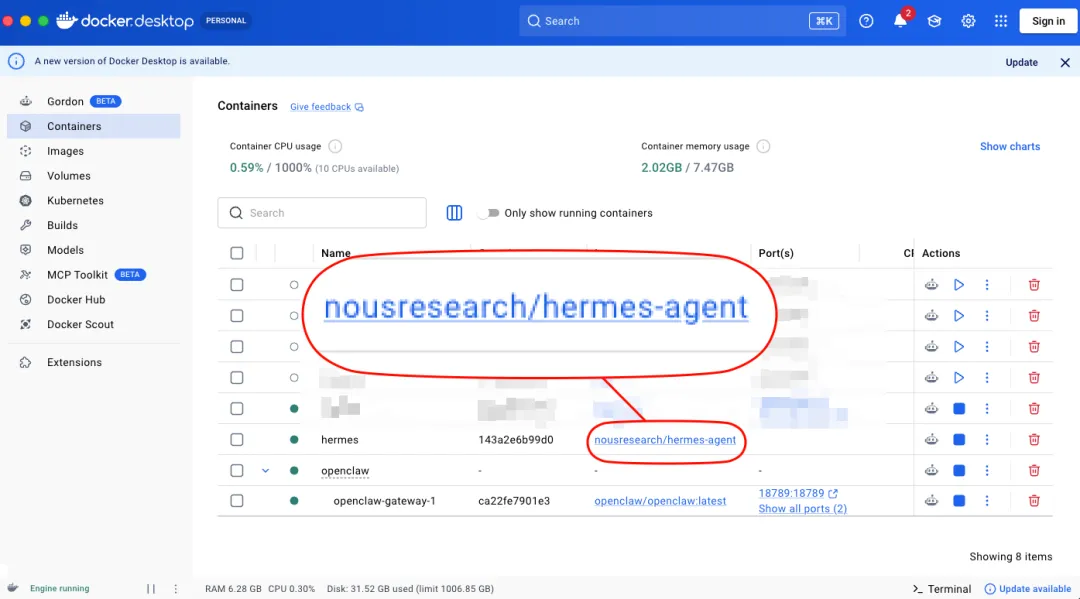Open the settings gear icon
Viewport: 1080px width, 599px height.
click(x=968, y=21)
